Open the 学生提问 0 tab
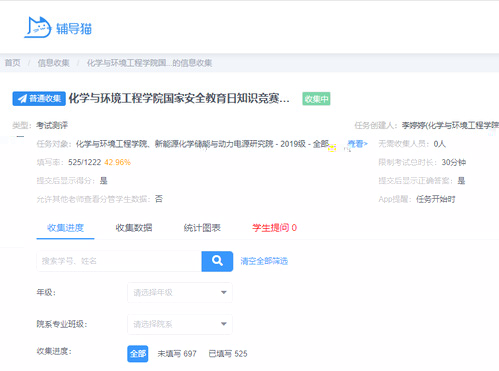Screen dimensions: 499x371 coord(274,228)
